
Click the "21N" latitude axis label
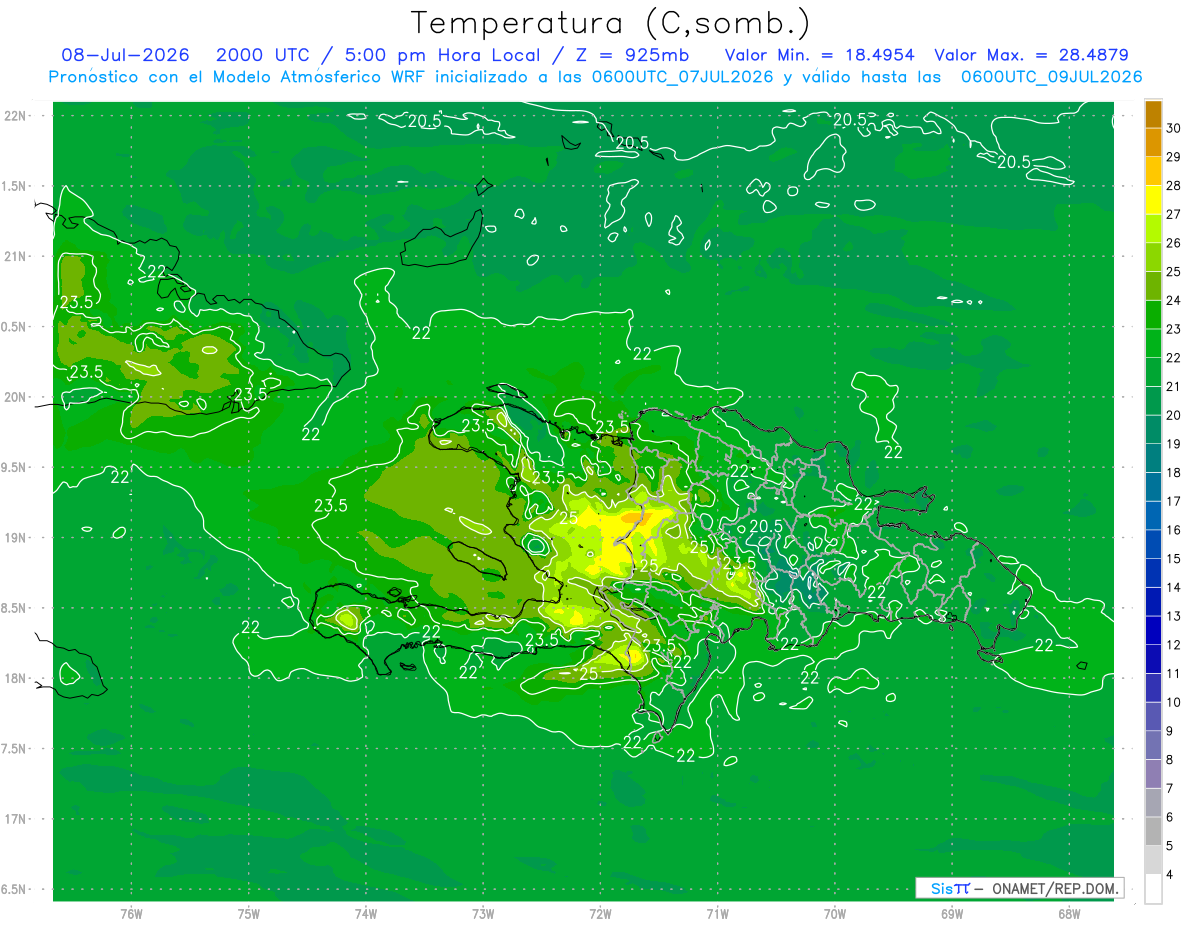15,256
